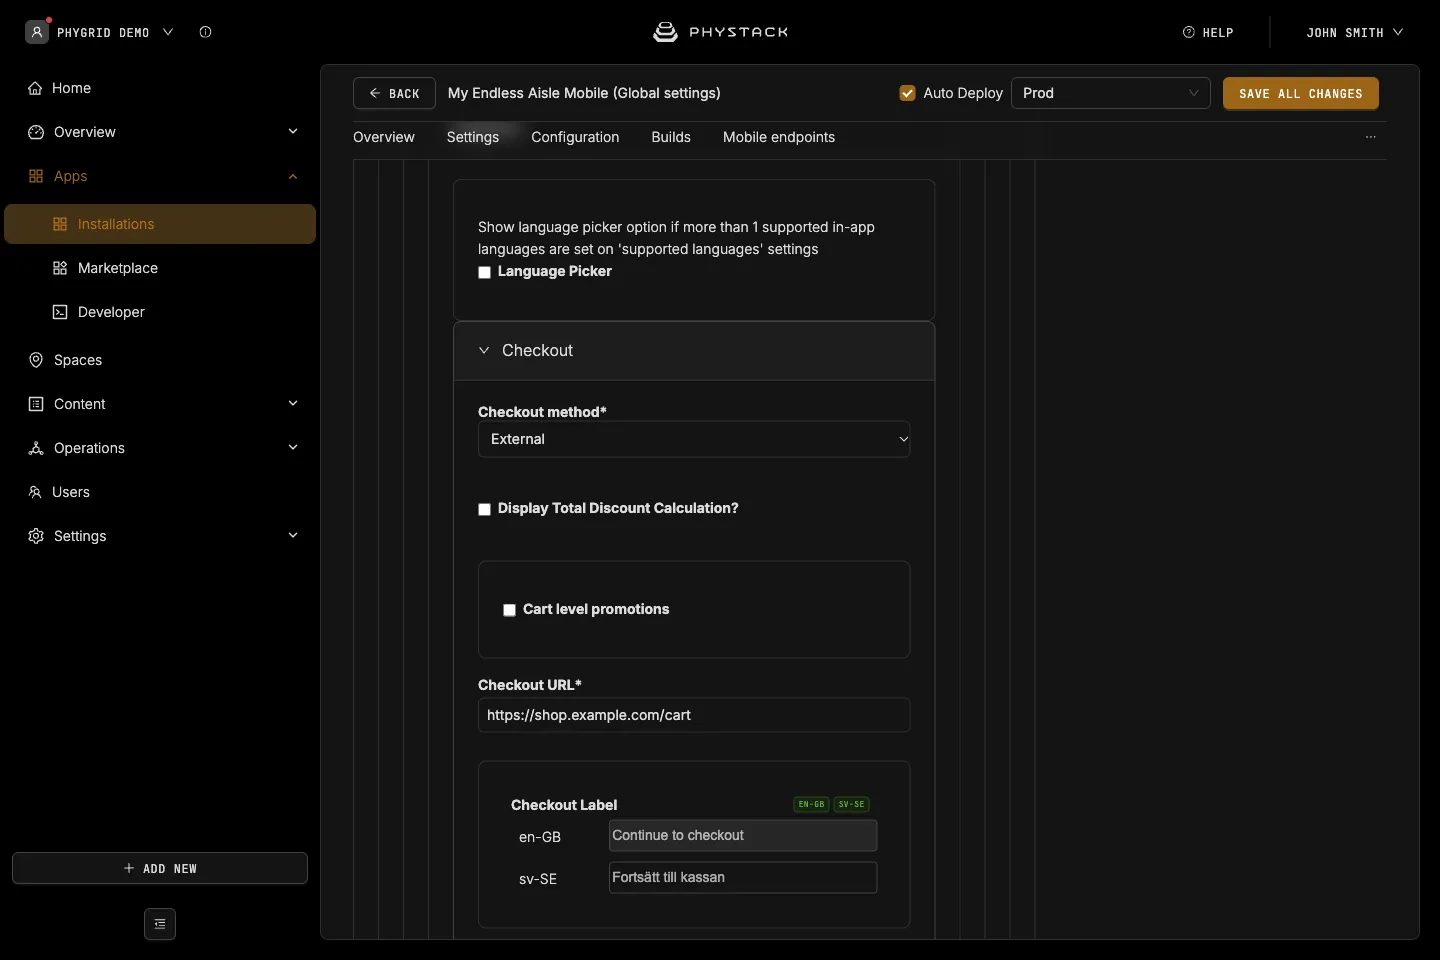
Task: Open the three-dots more options menu
Action: [1371, 137]
